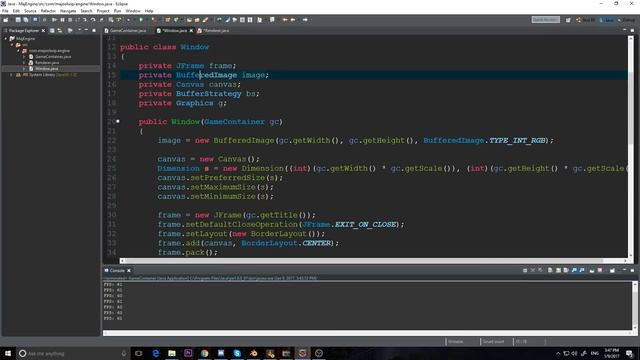Open the File menu

(5, 11)
